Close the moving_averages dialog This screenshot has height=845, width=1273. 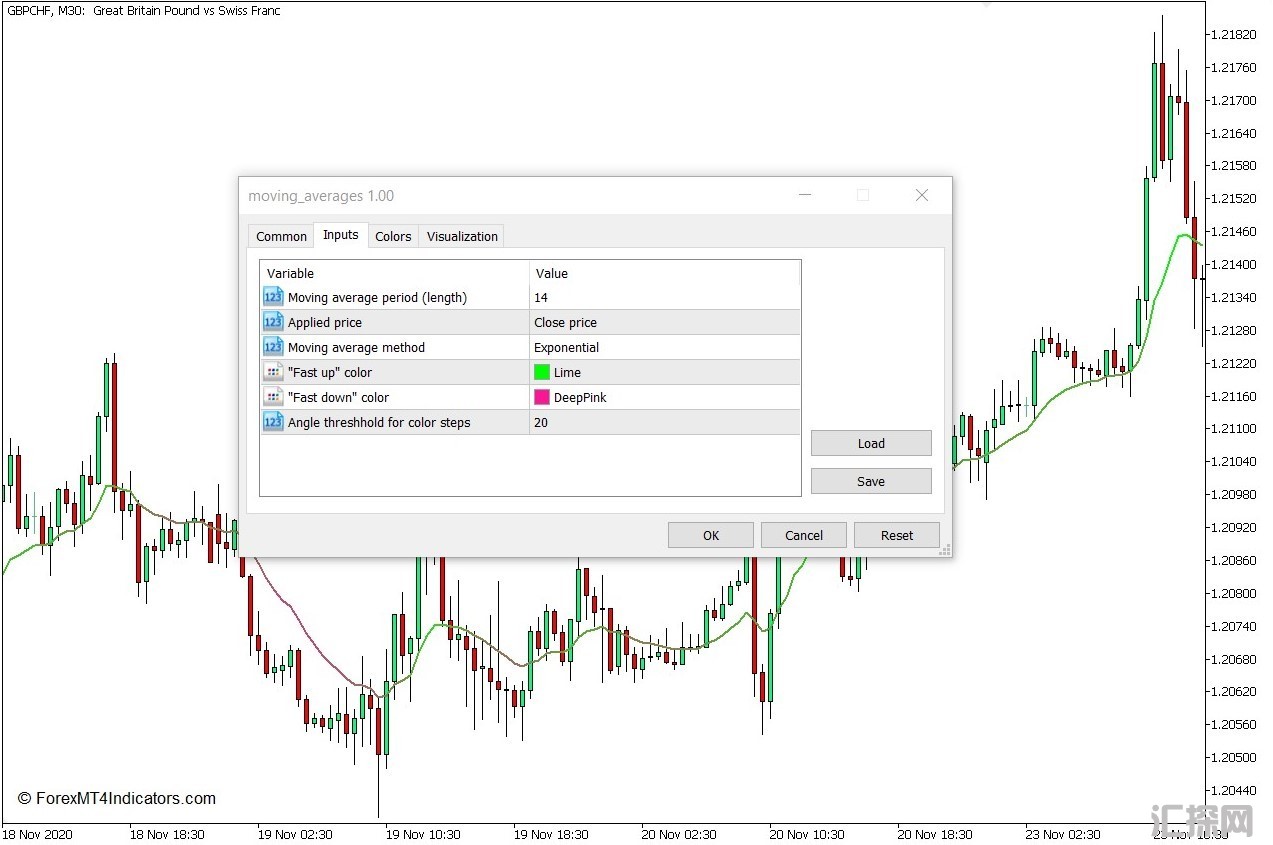[x=922, y=195]
